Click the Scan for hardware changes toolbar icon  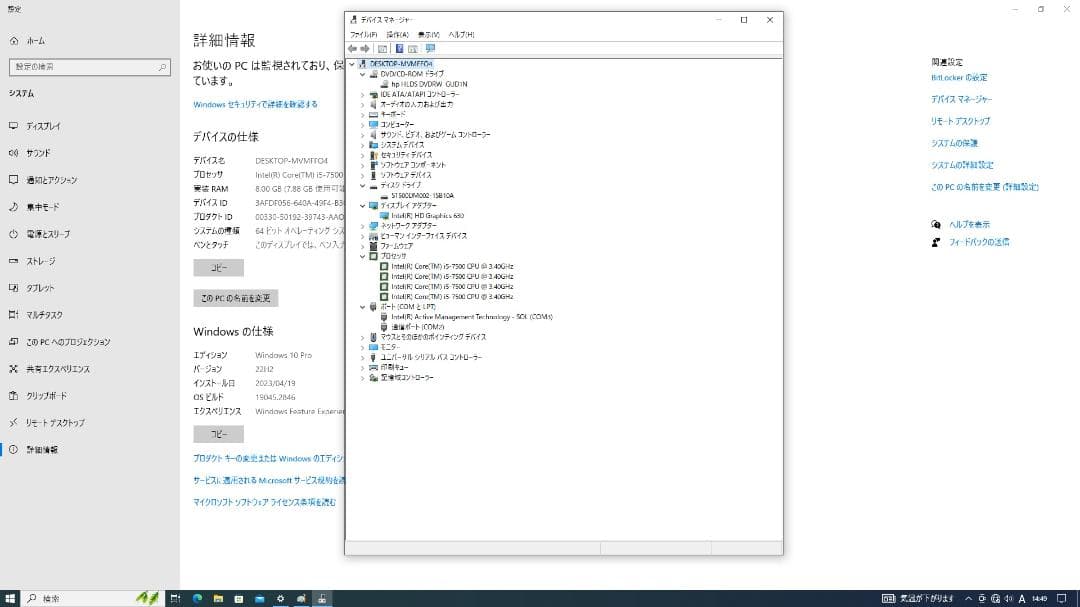tap(430, 49)
